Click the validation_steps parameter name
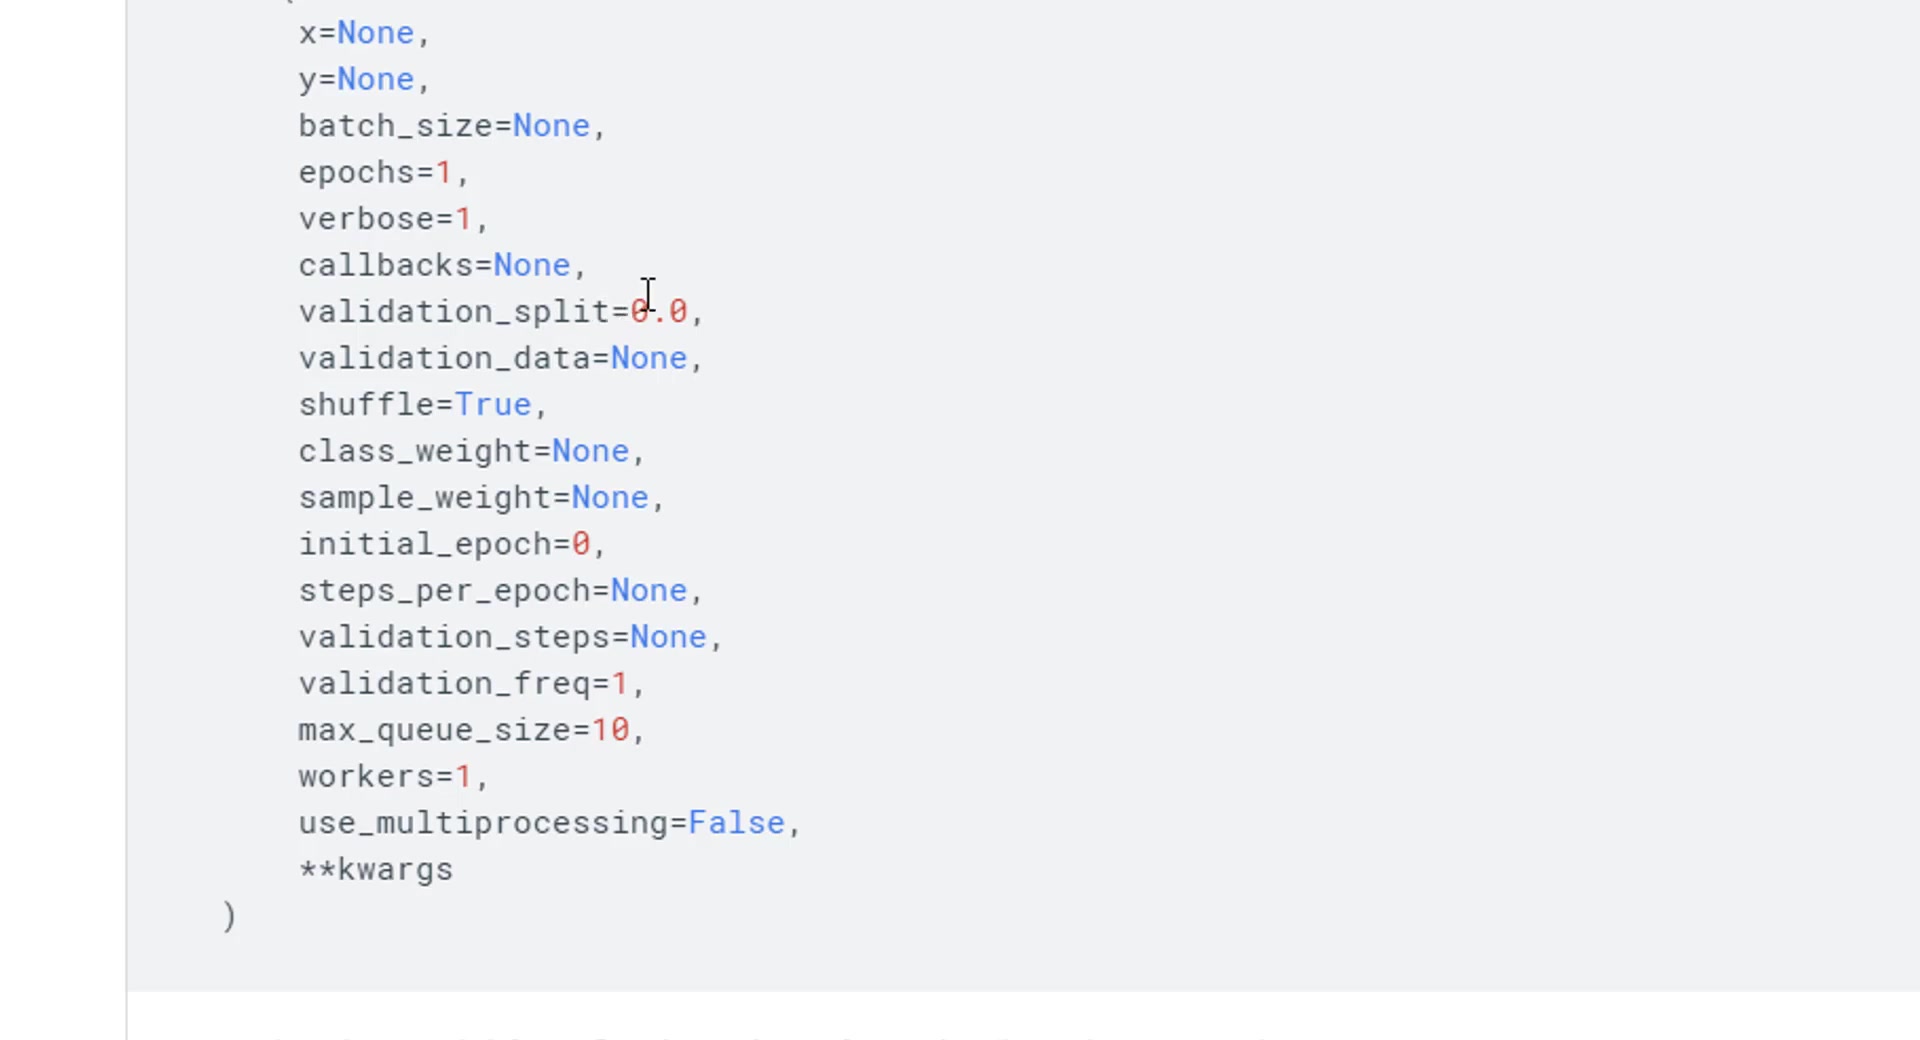The image size is (1920, 1040). point(454,638)
